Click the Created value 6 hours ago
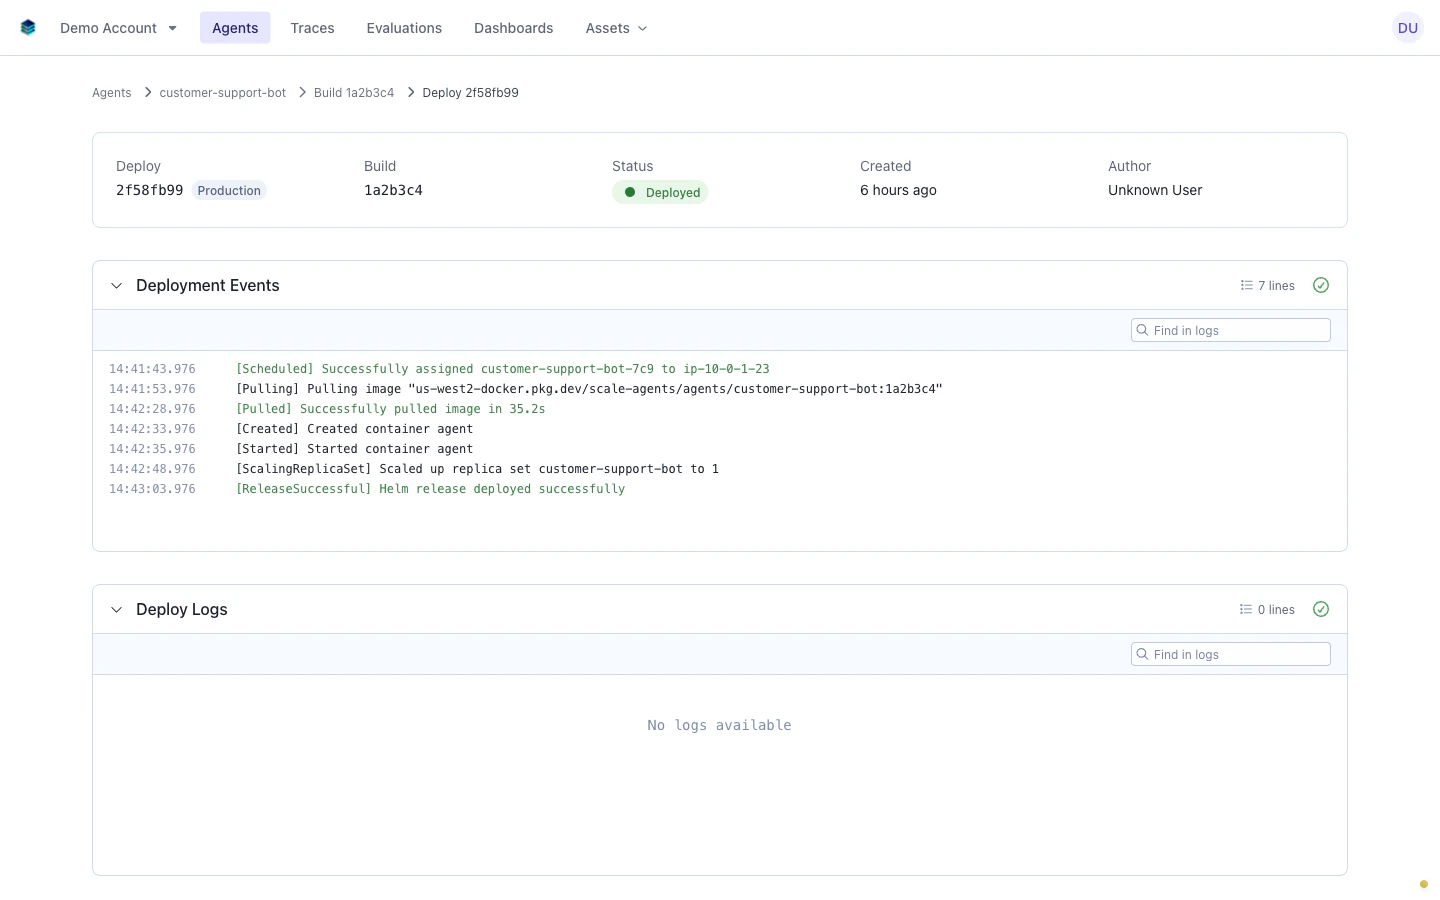Image resolution: width=1440 pixels, height=900 pixels. coord(898,190)
